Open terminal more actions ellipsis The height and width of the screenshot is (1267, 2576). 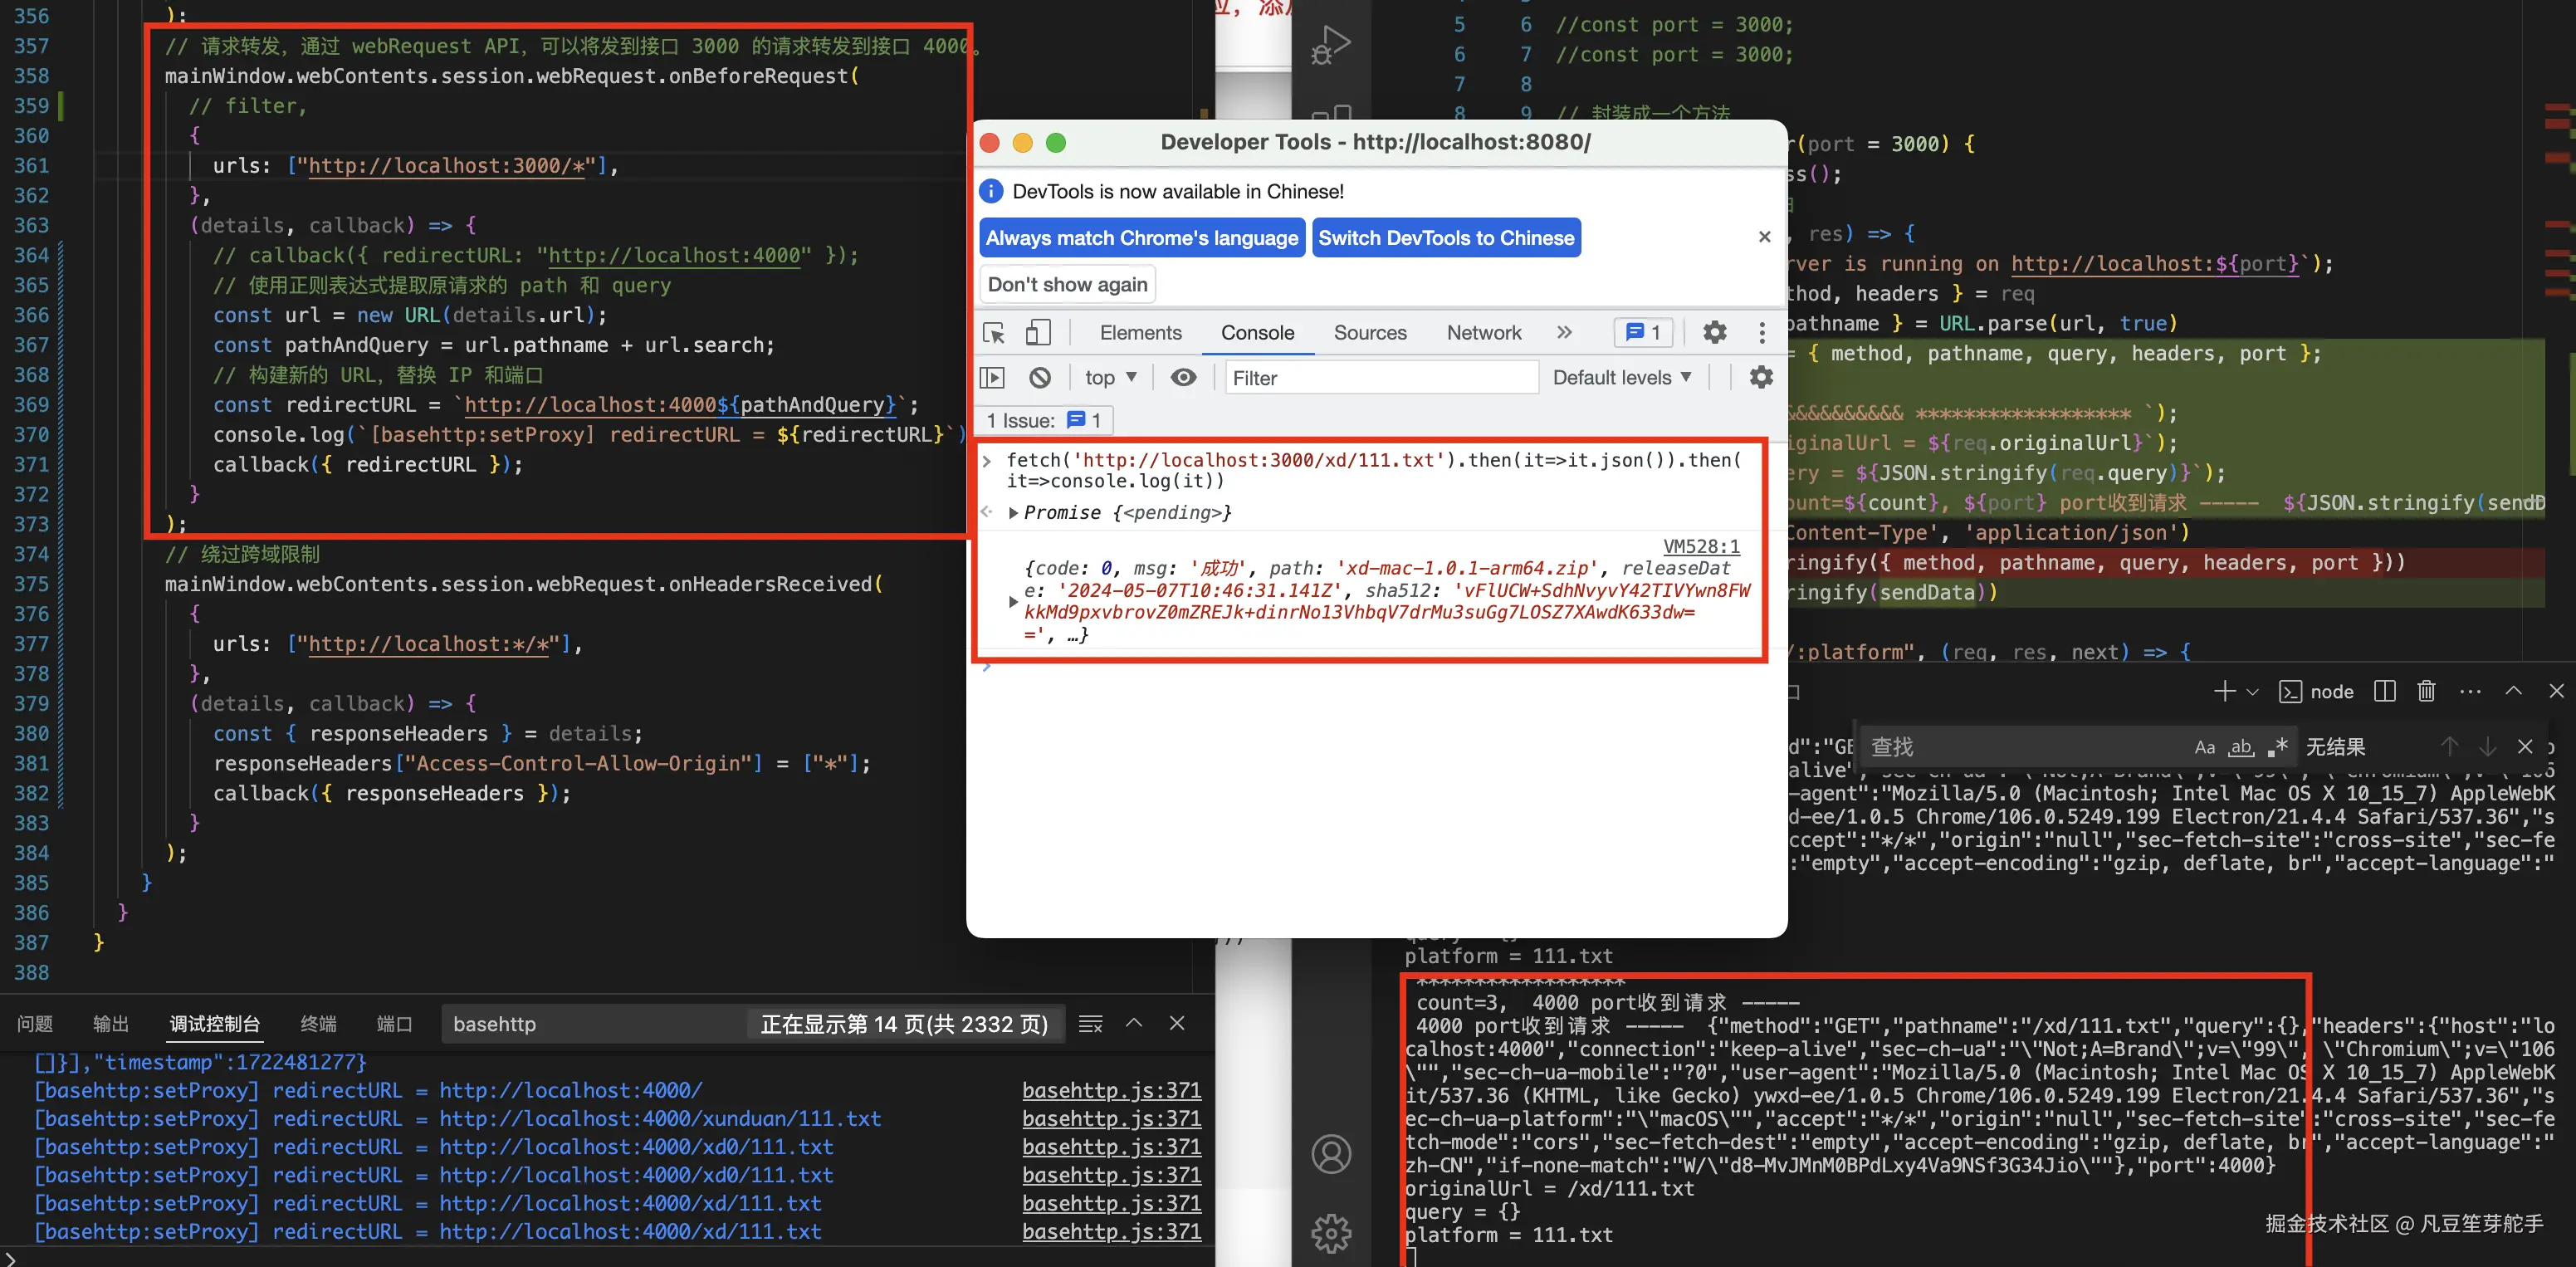coord(2470,692)
